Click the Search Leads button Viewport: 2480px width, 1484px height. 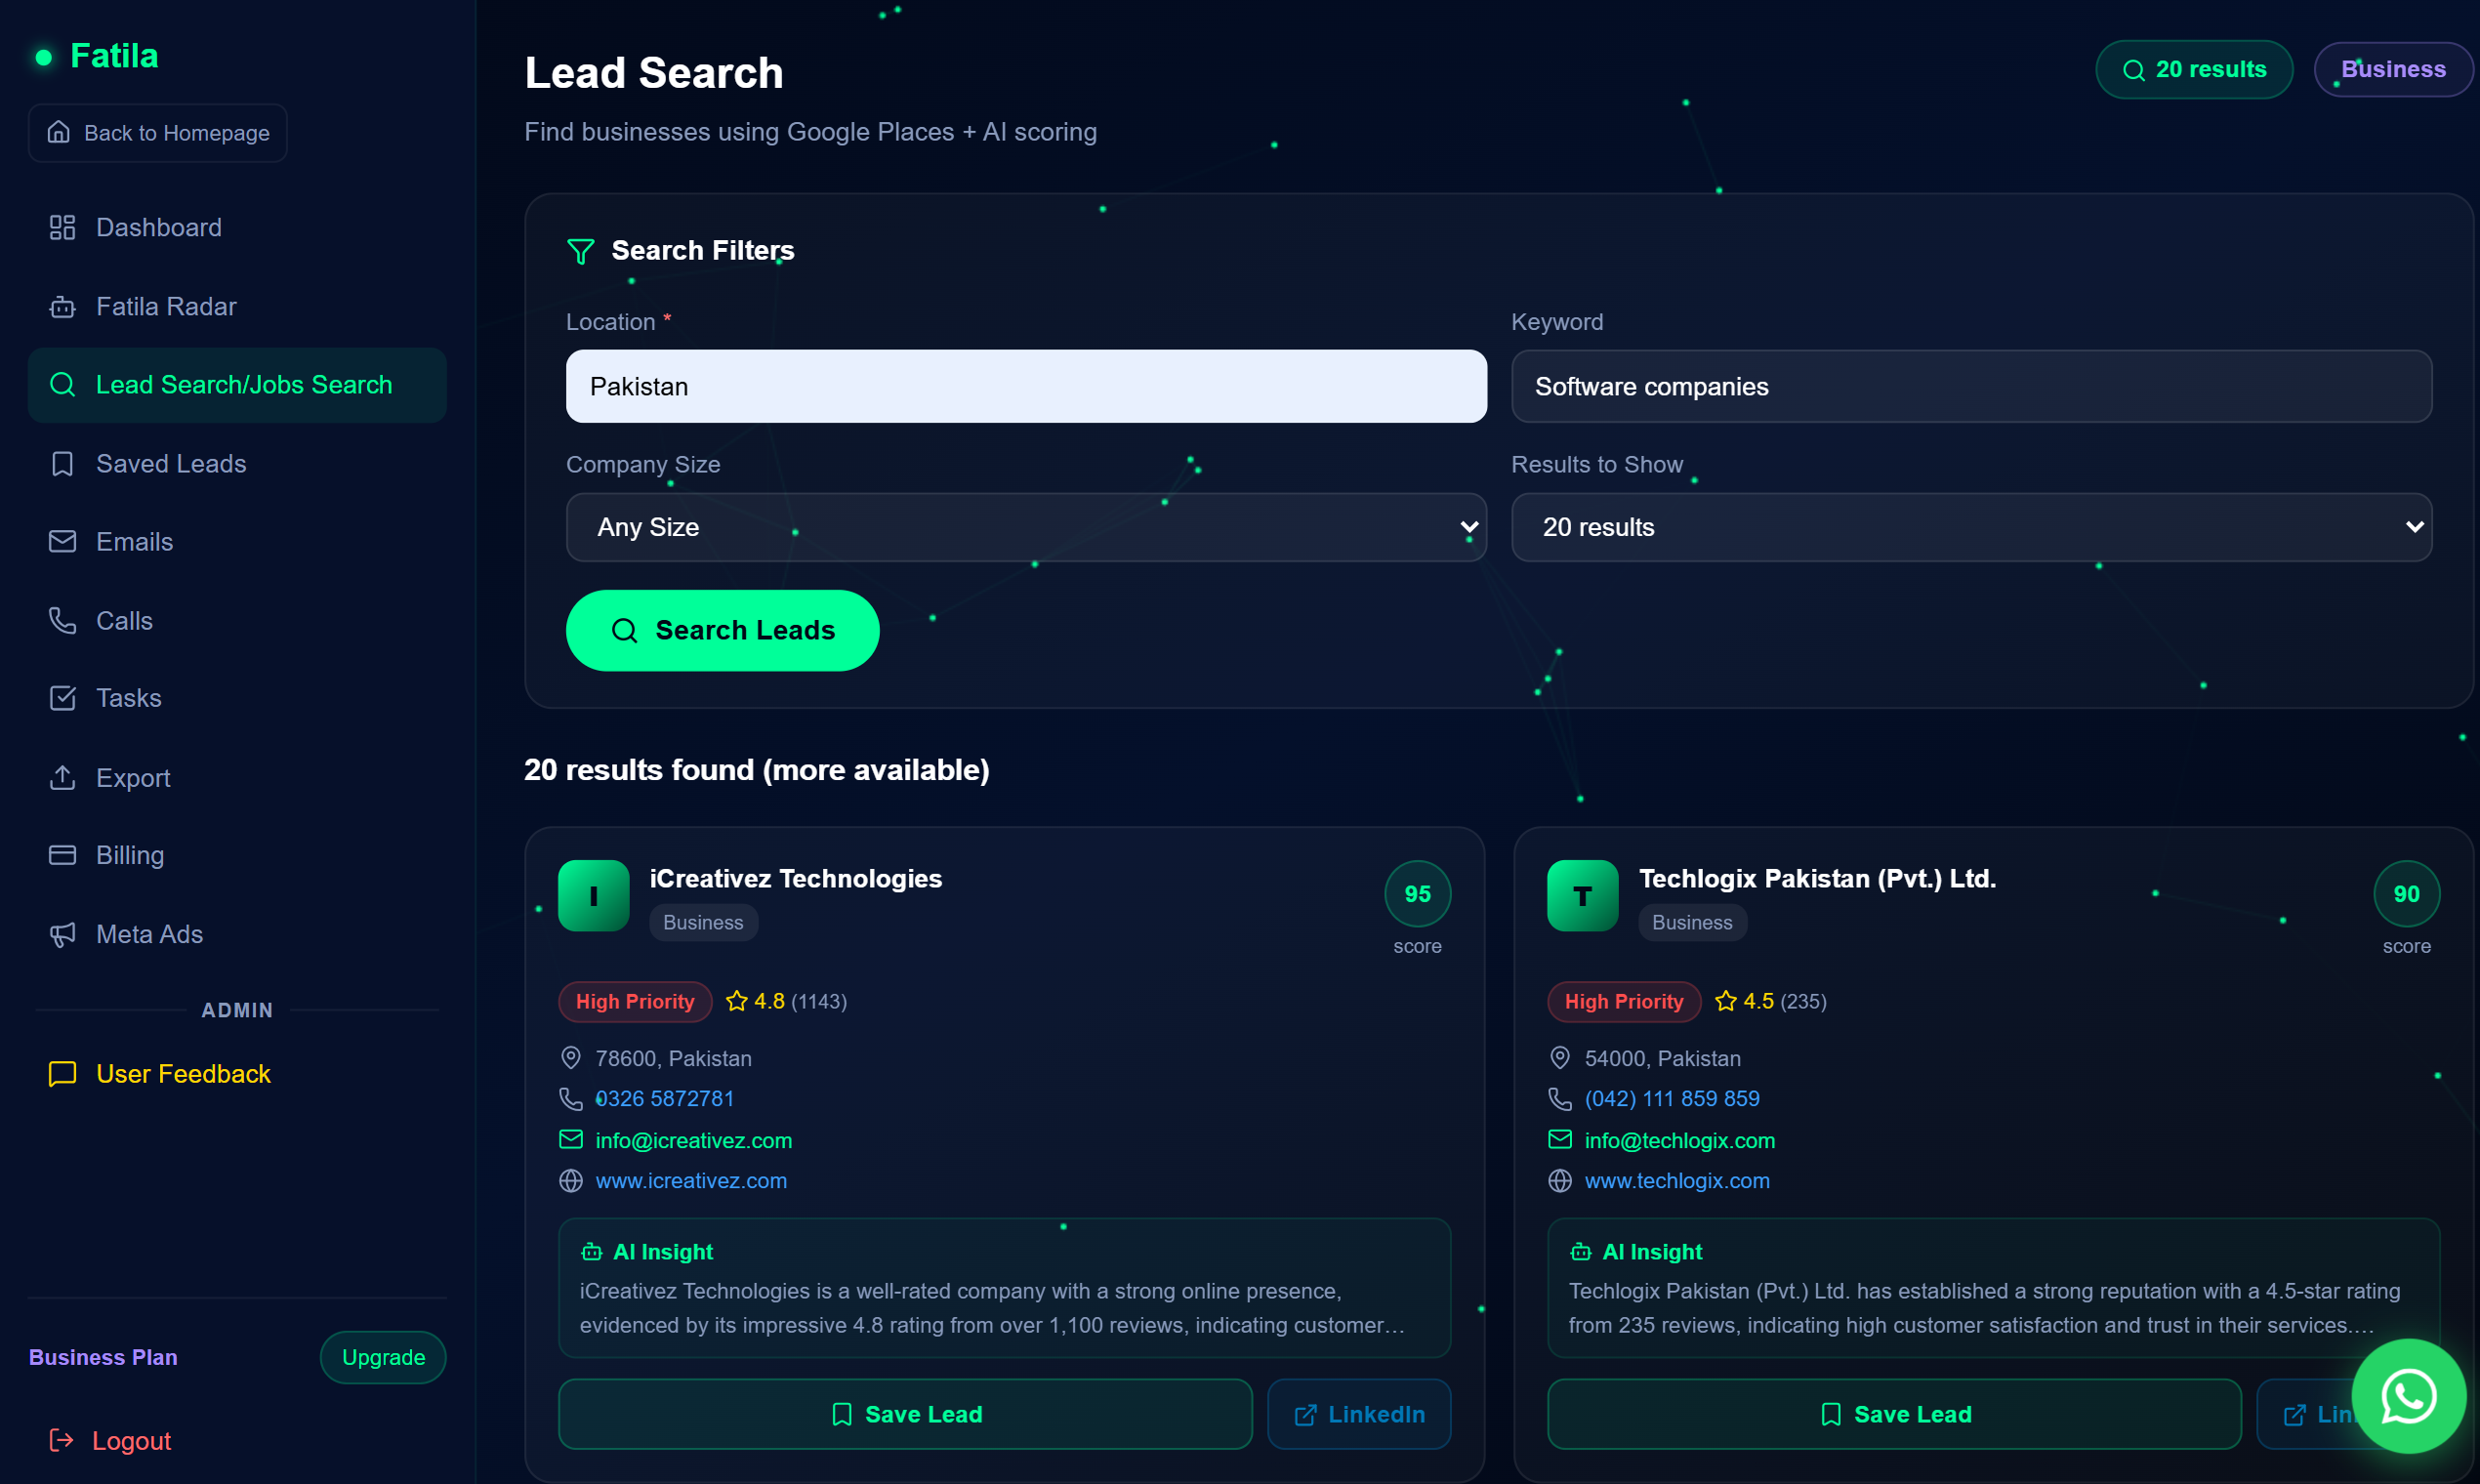[722, 631]
